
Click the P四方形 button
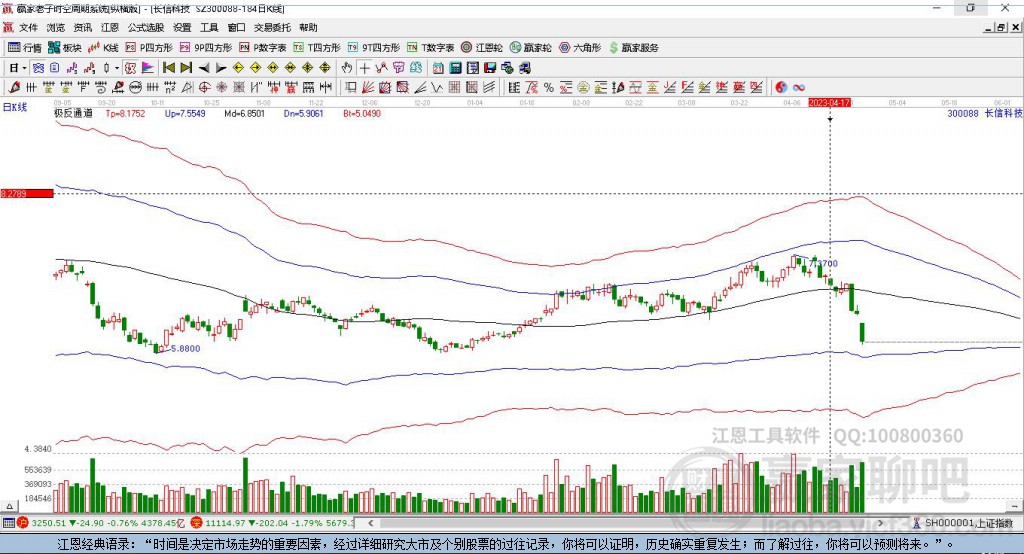149,47
